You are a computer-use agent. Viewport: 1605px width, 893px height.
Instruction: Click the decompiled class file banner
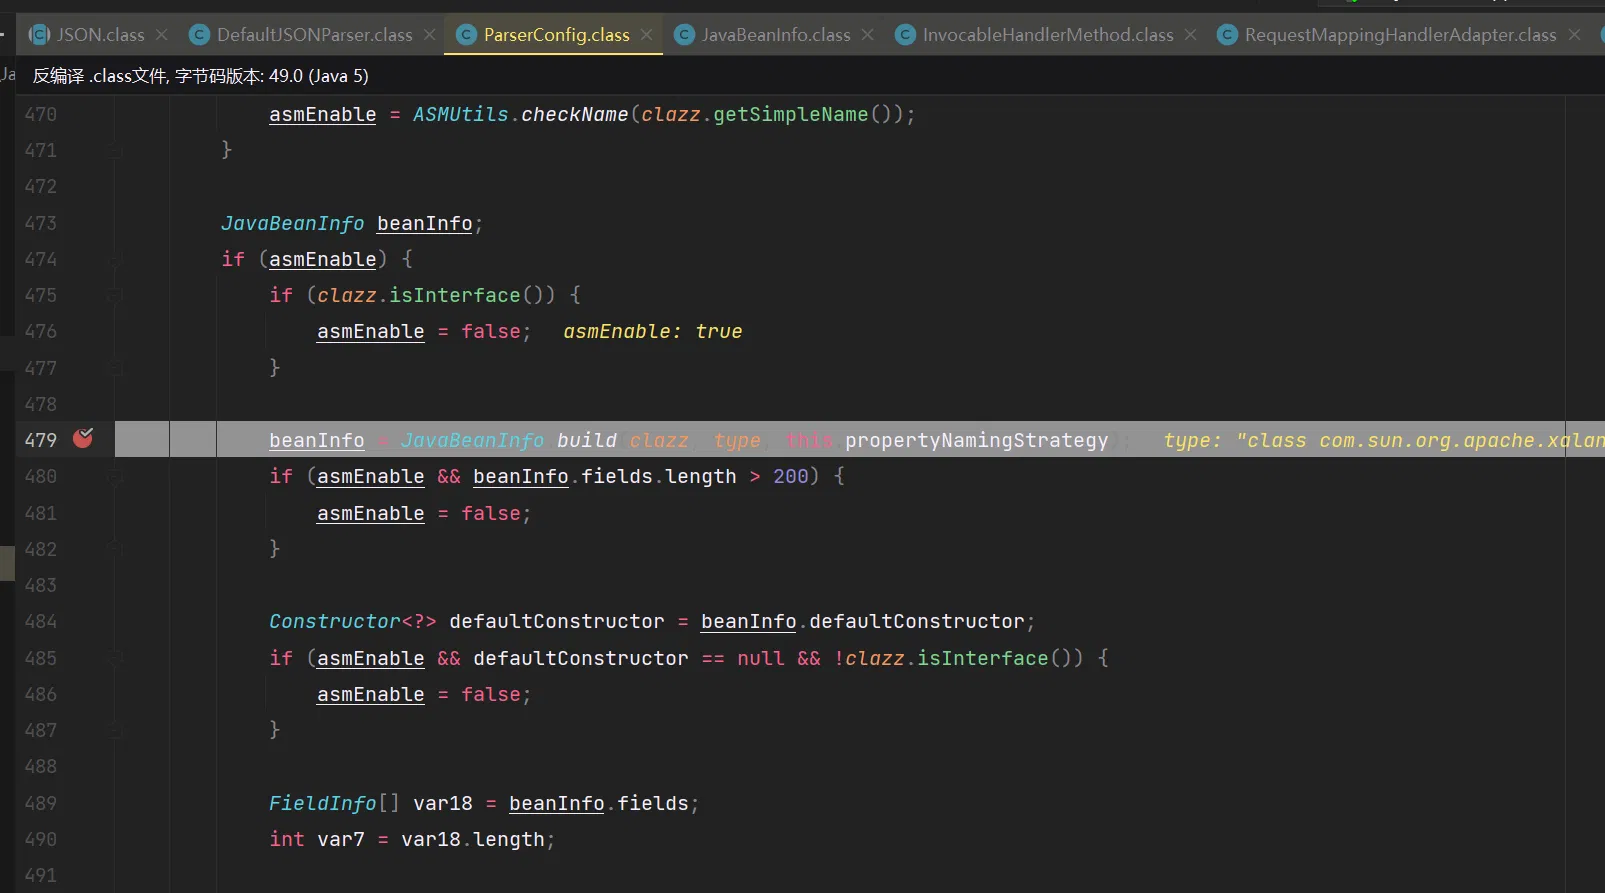coord(200,76)
